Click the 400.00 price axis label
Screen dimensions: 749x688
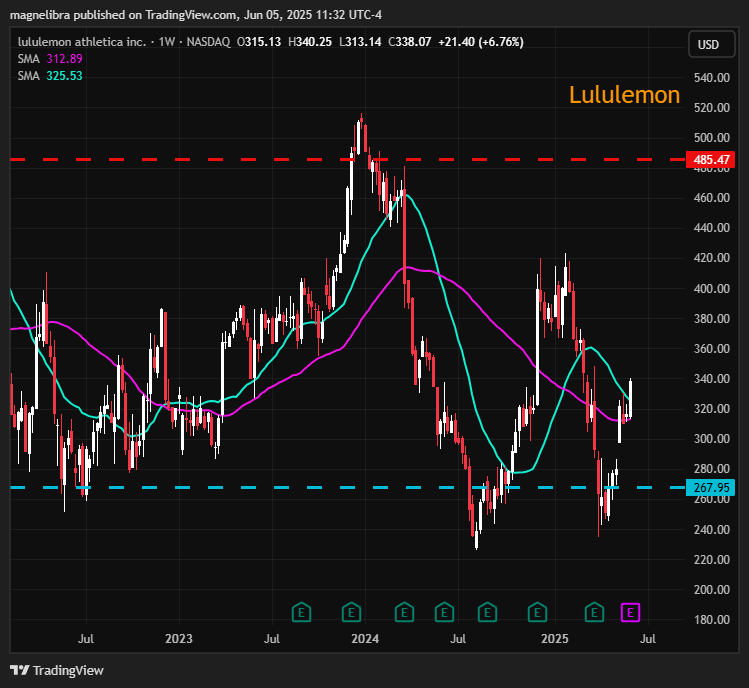(x=712, y=289)
